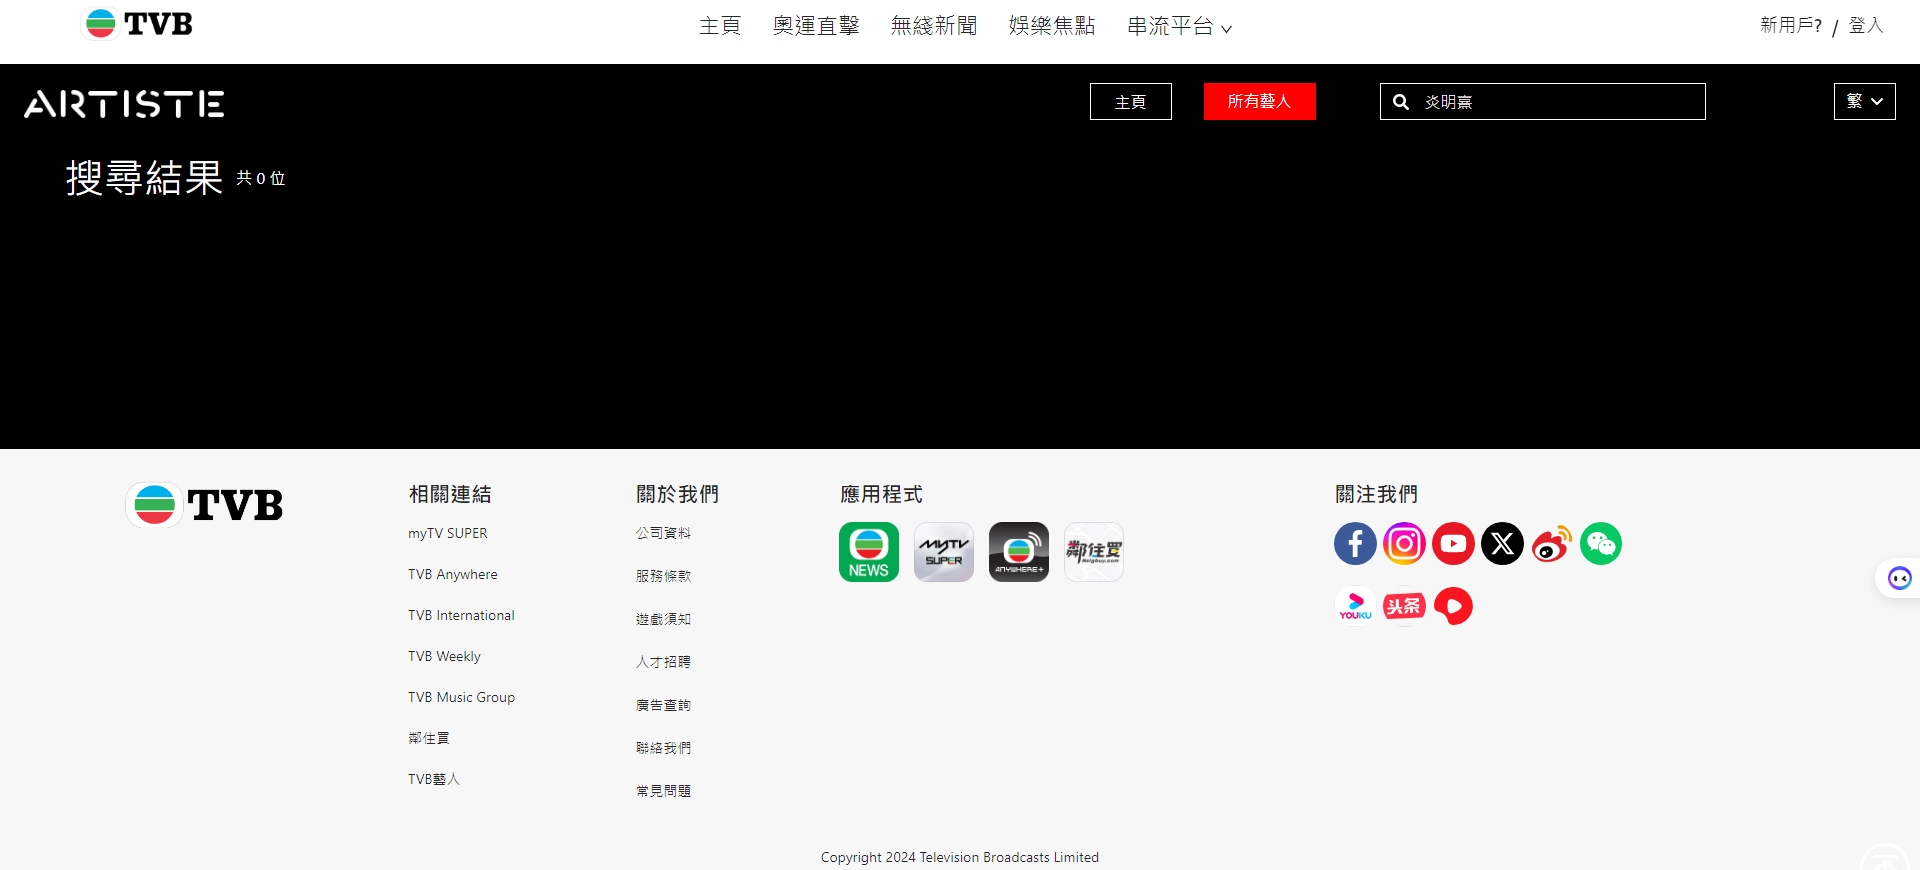1920x870 pixels.
Task: Open the 繁 language selector dropdown
Action: coord(1864,102)
